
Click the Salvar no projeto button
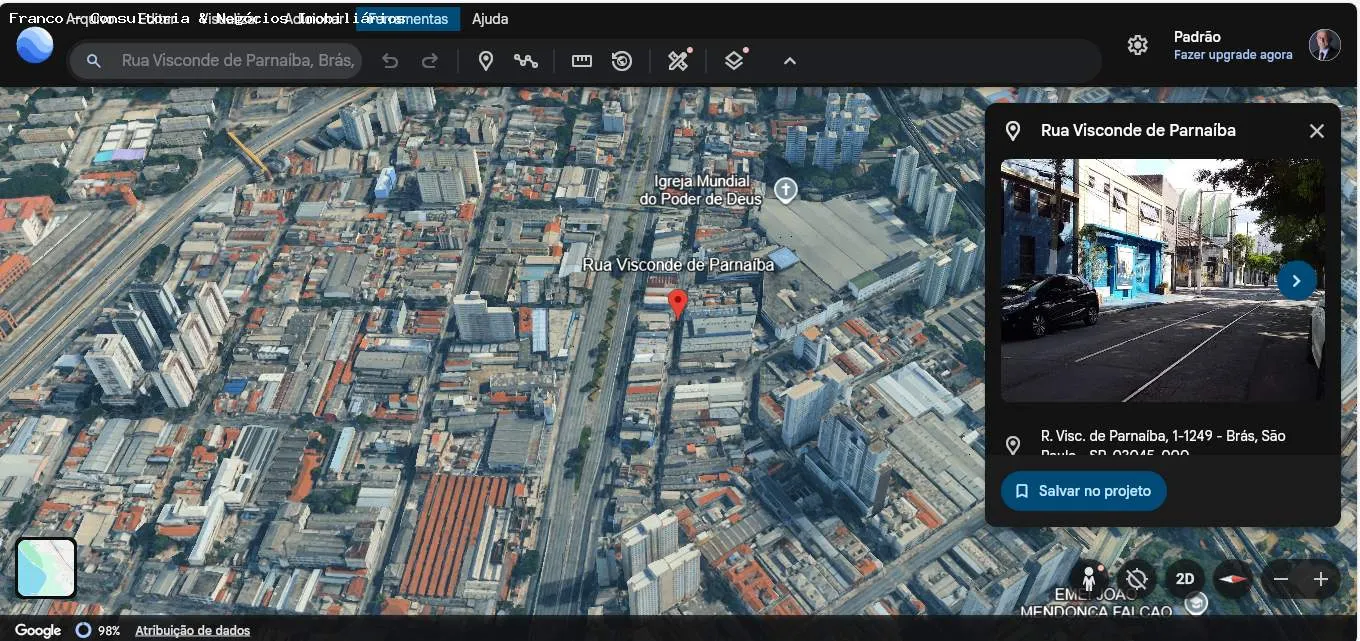(1084, 491)
